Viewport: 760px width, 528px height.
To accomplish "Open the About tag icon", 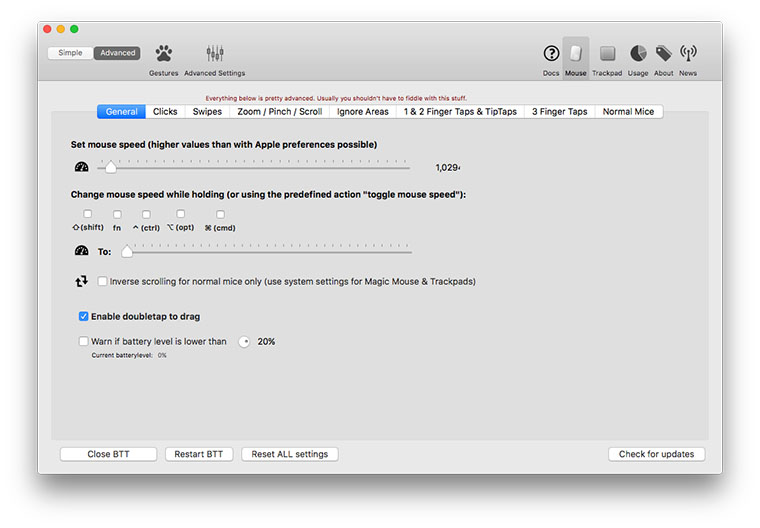I will click(x=664, y=53).
